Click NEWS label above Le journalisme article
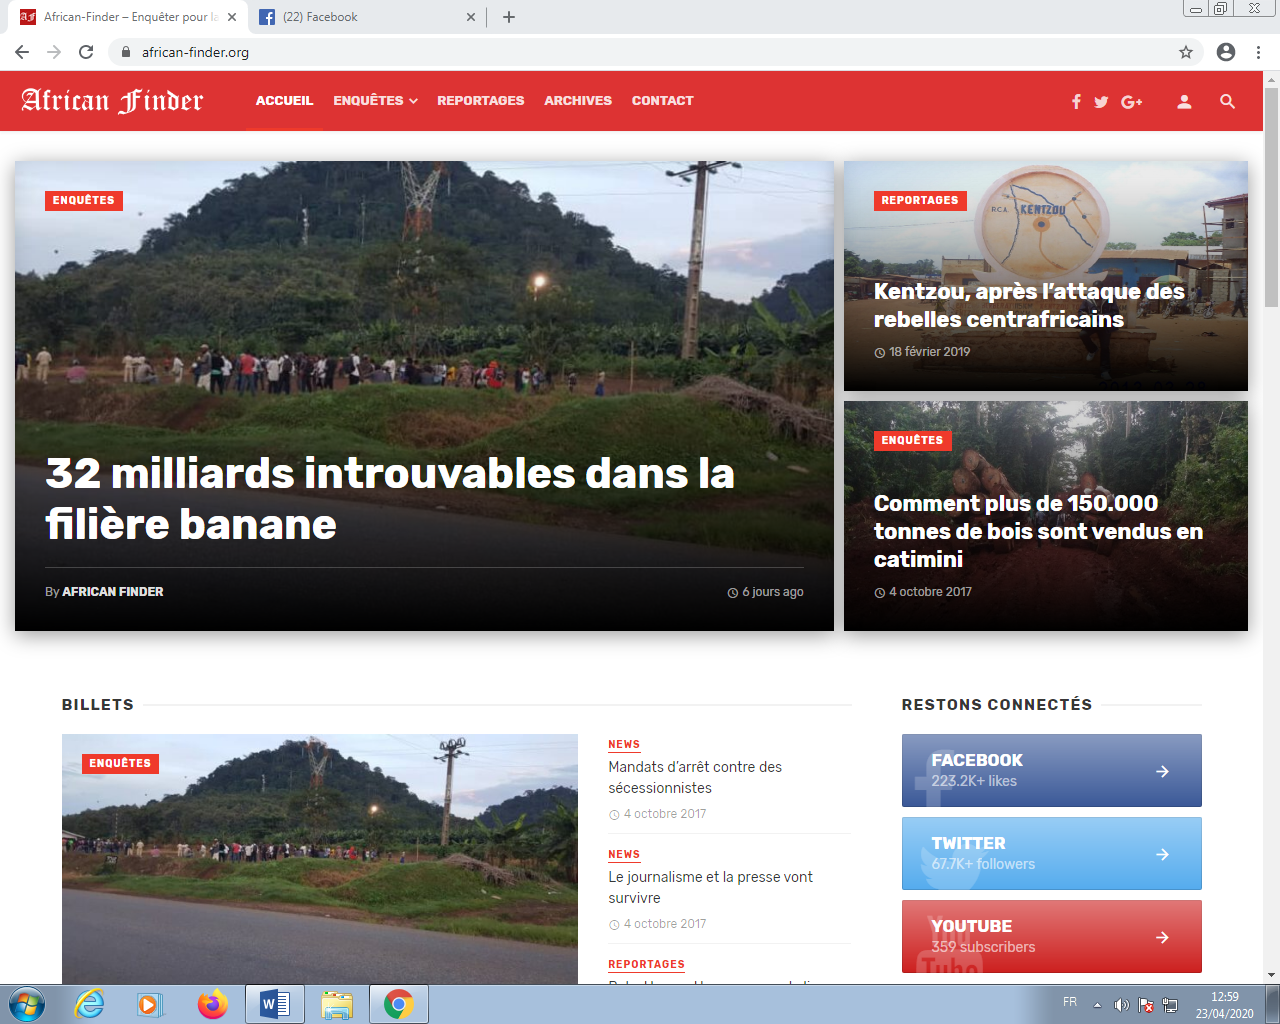 624,854
